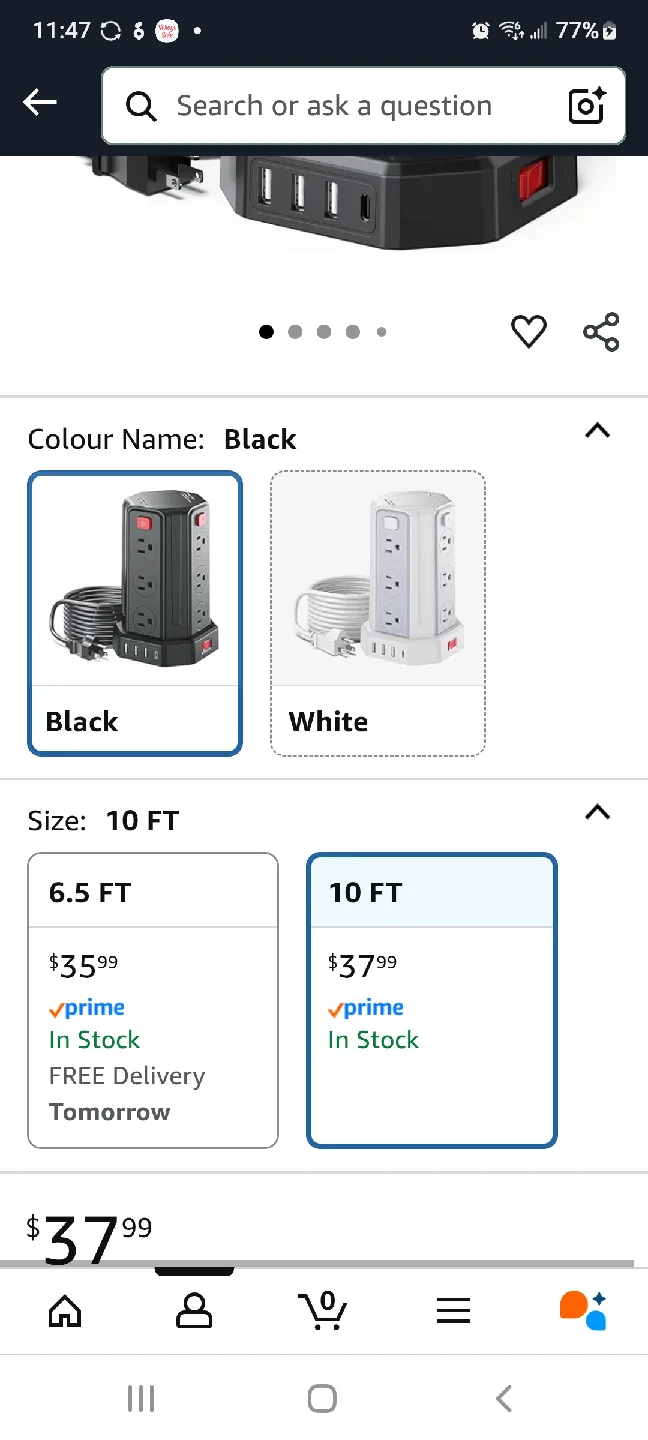
Task: Choose the 6.5 FT size option
Action: (153, 1000)
